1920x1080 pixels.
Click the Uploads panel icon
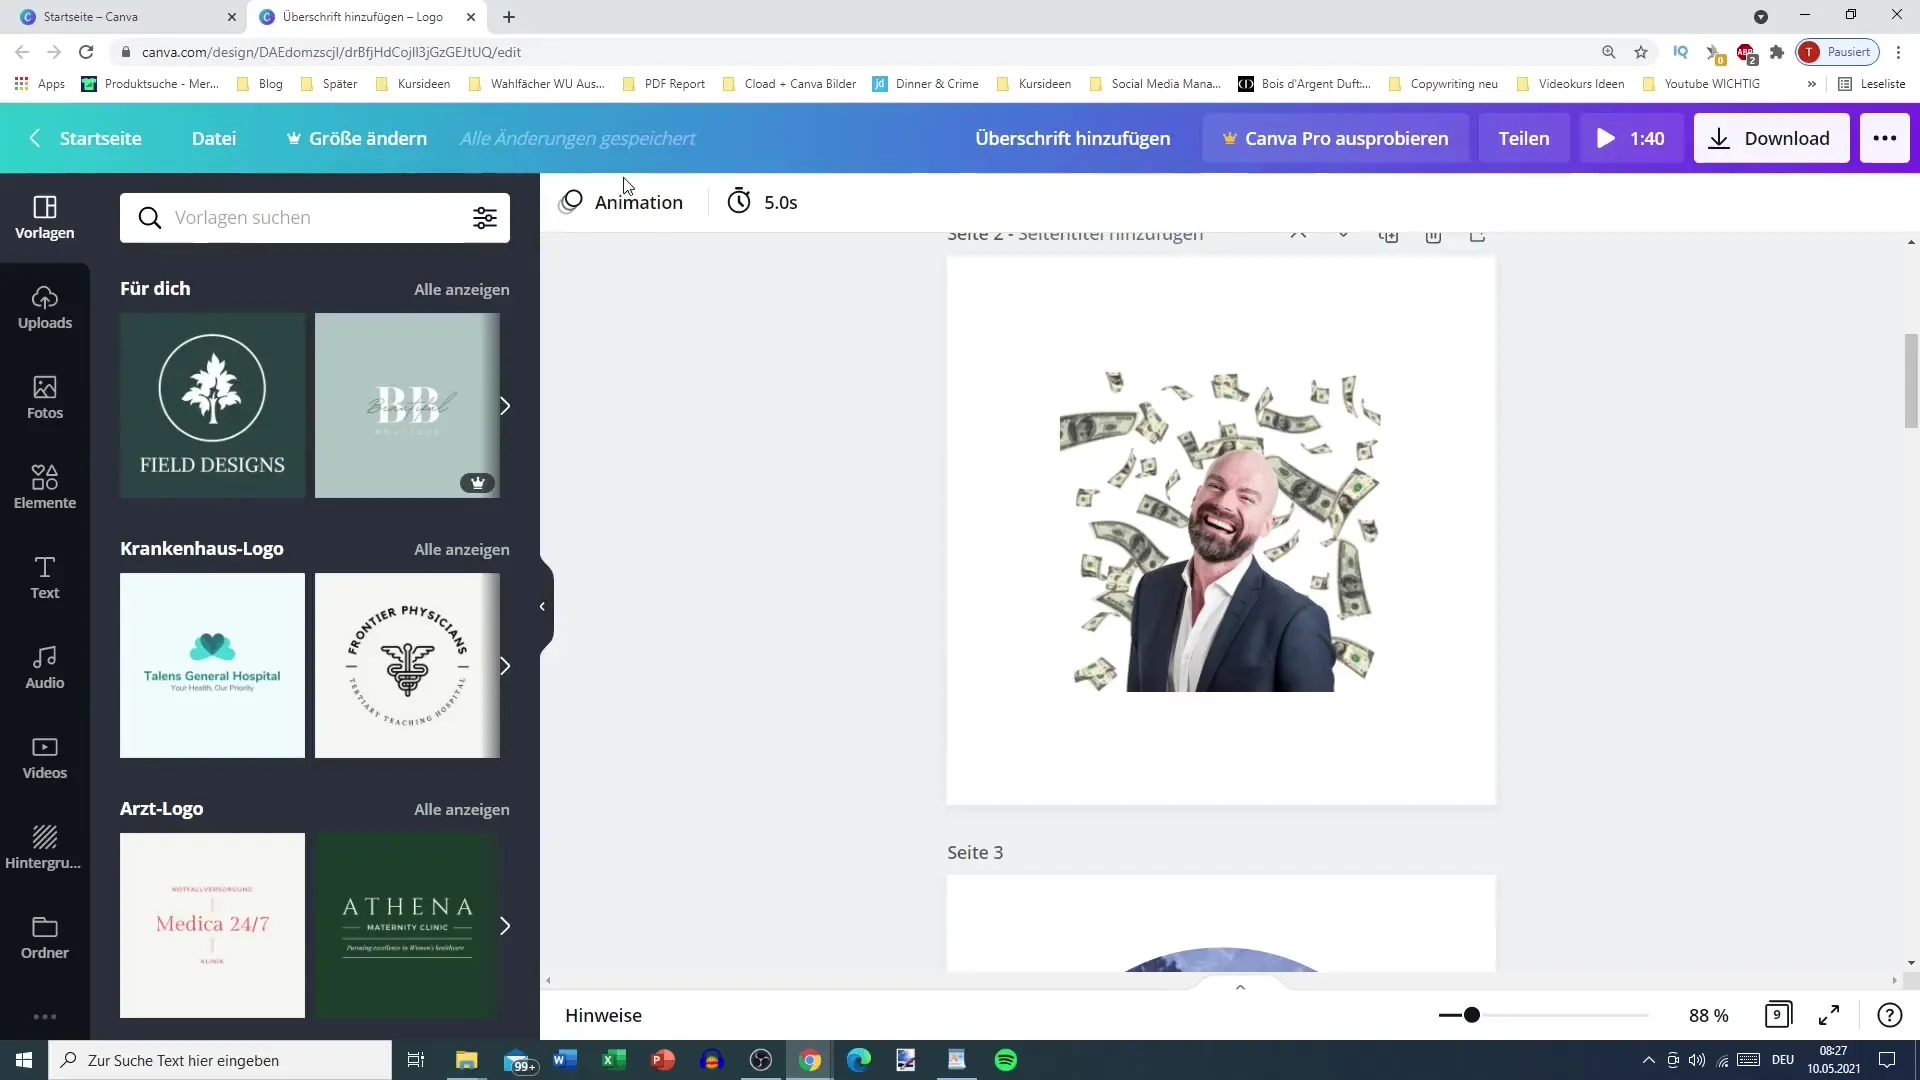(x=44, y=301)
